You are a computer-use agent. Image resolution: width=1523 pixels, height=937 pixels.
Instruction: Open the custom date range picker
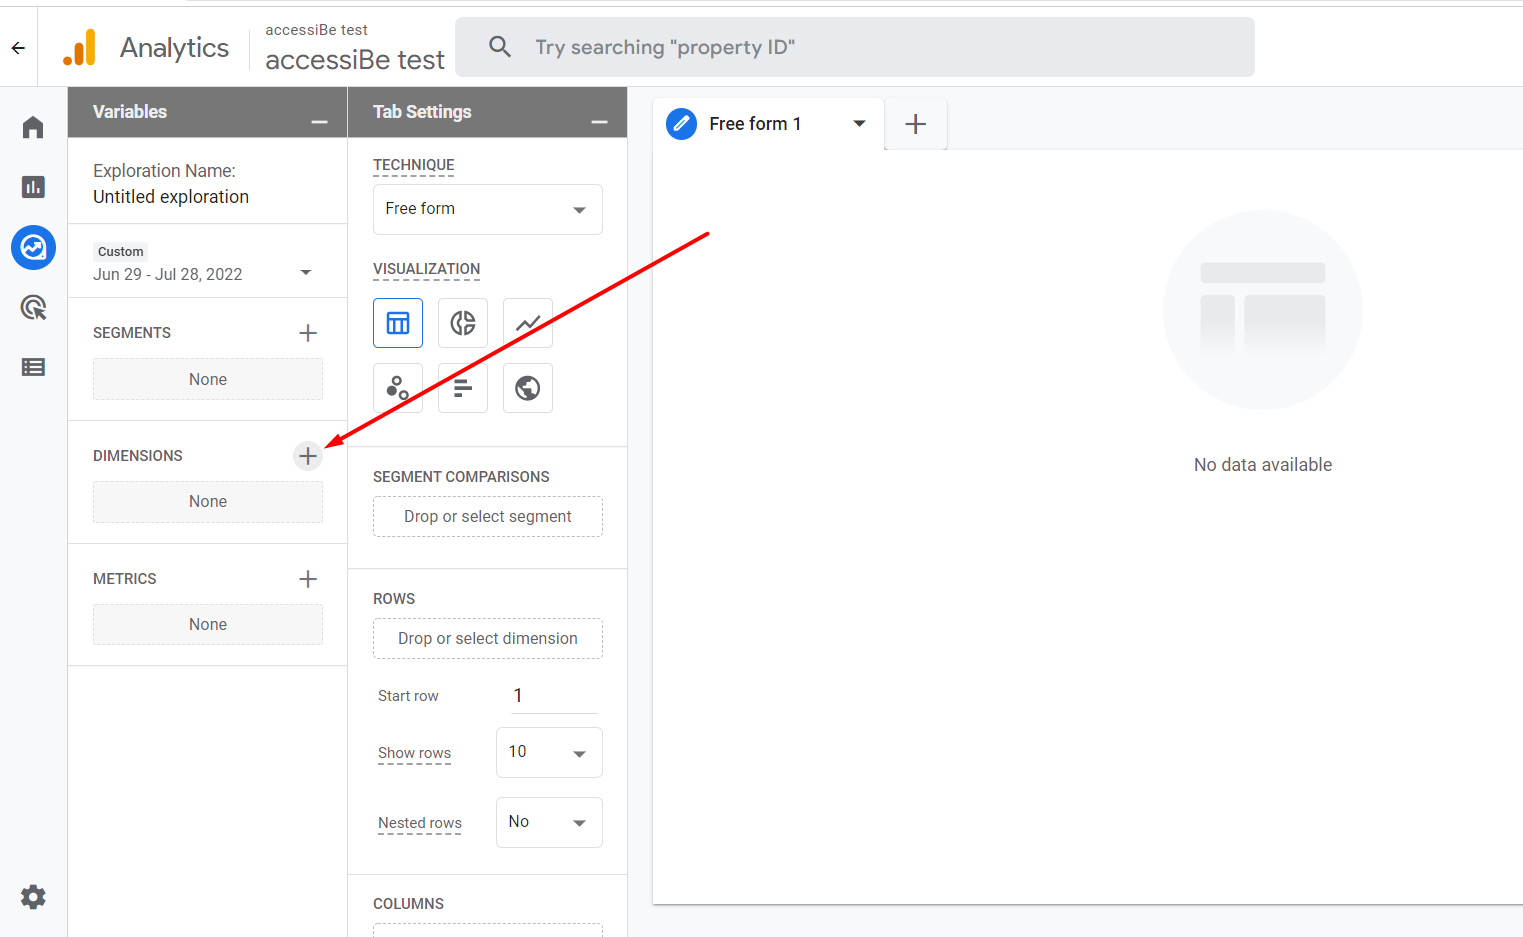[x=204, y=273]
